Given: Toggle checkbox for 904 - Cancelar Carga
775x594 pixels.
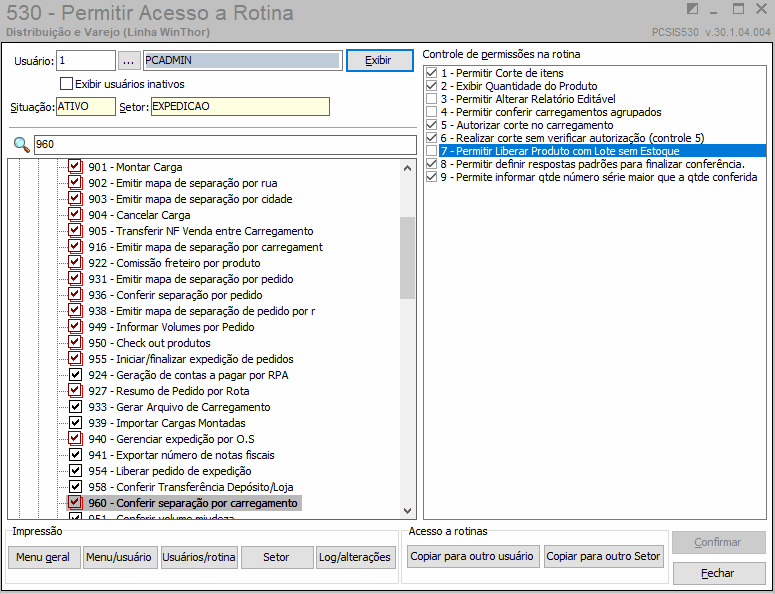Looking at the screenshot, I should 75,214.
